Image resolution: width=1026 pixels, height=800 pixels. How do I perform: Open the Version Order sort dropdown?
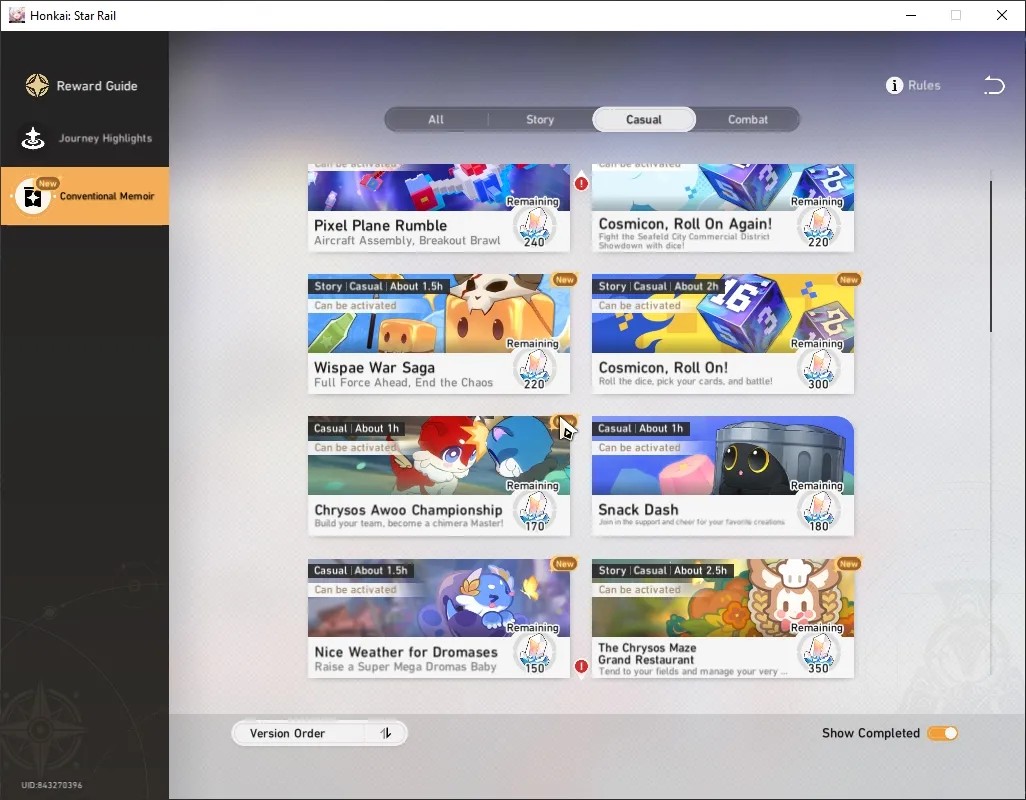[319, 733]
